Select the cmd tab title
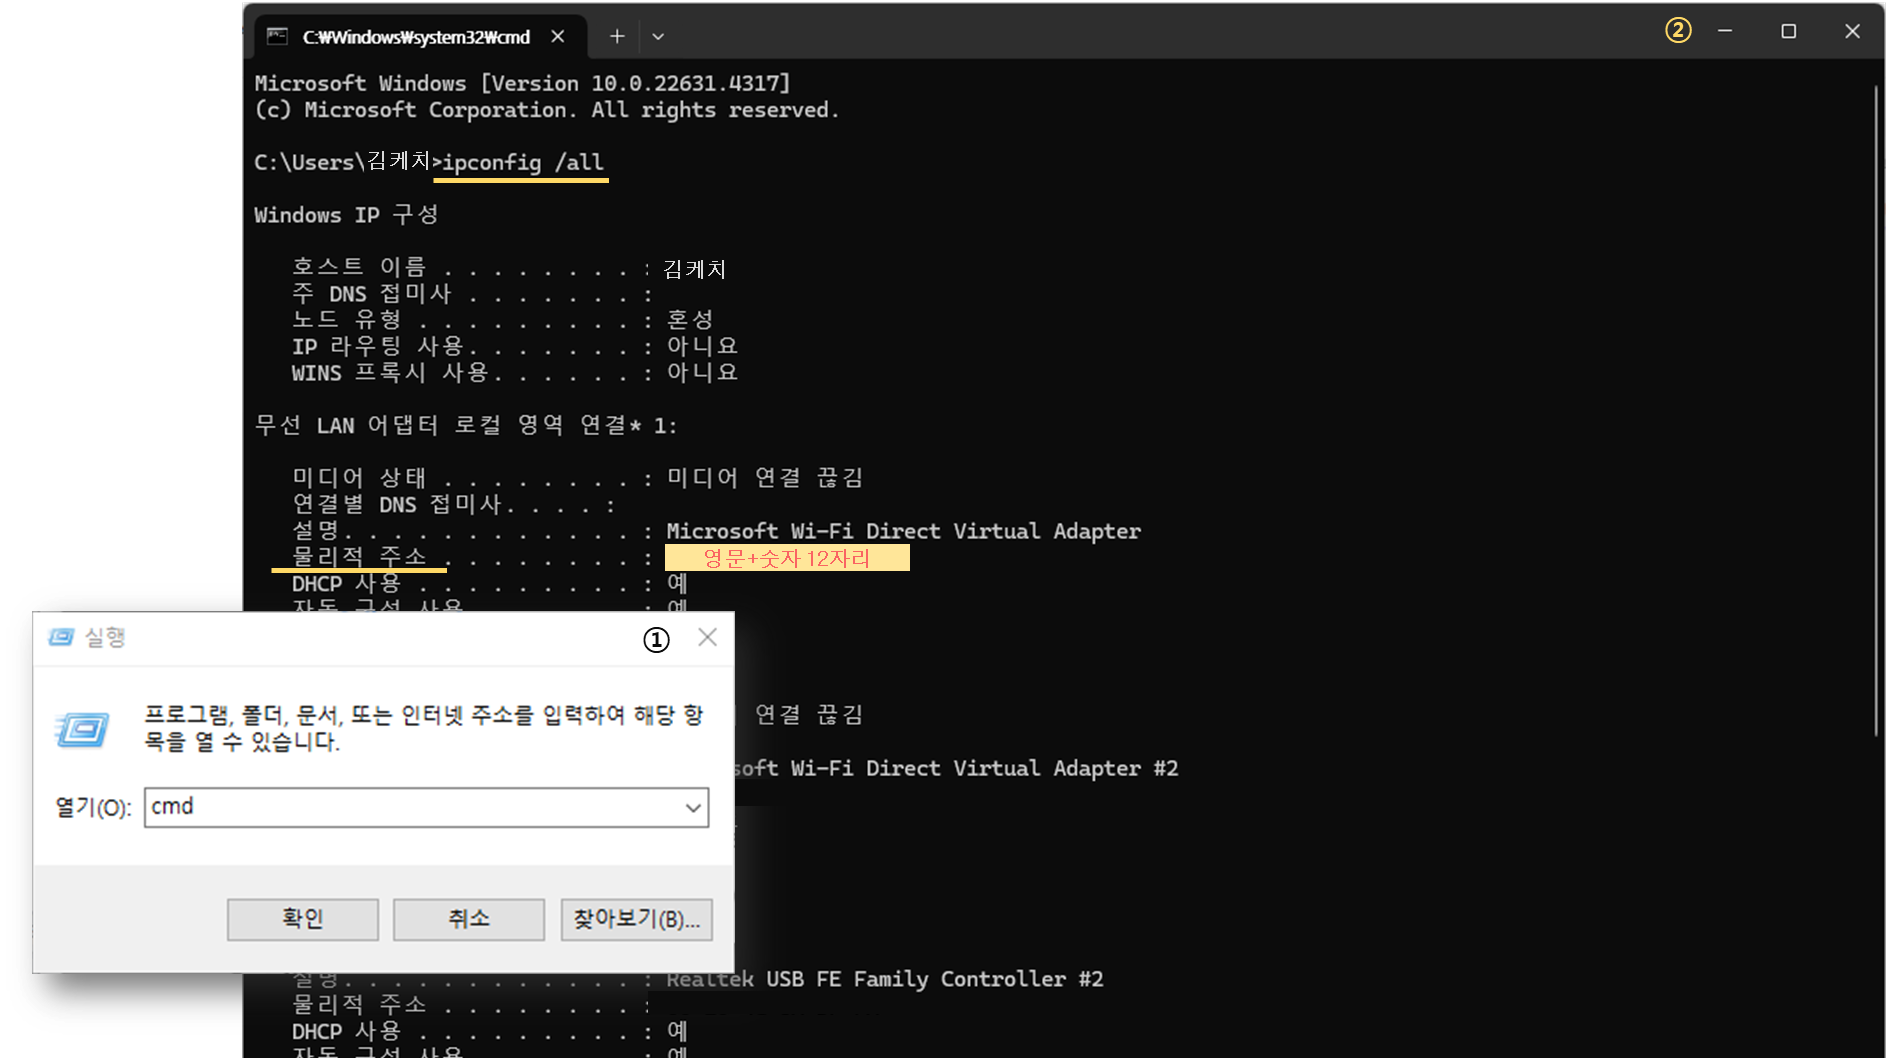Image resolution: width=1886 pixels, height=1058 pixels. (416, 37)
